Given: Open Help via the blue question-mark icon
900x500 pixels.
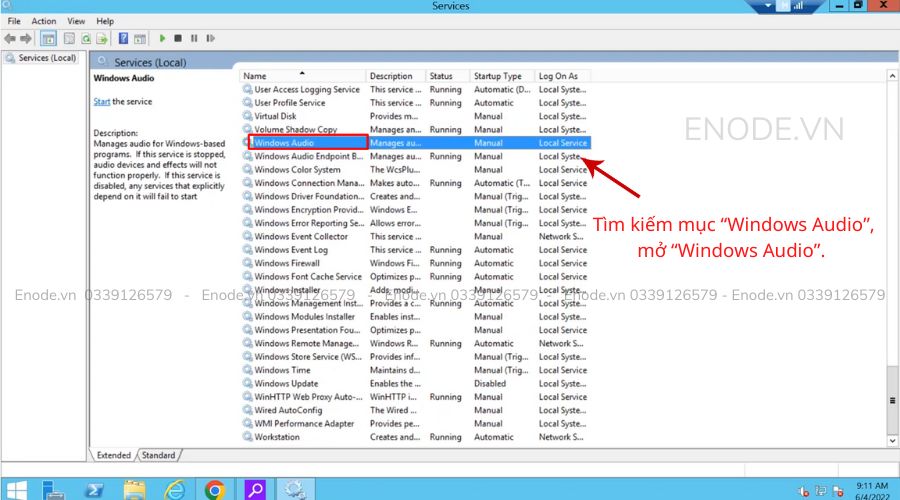Looking at the screenshot, I should (x=123, y=38).
